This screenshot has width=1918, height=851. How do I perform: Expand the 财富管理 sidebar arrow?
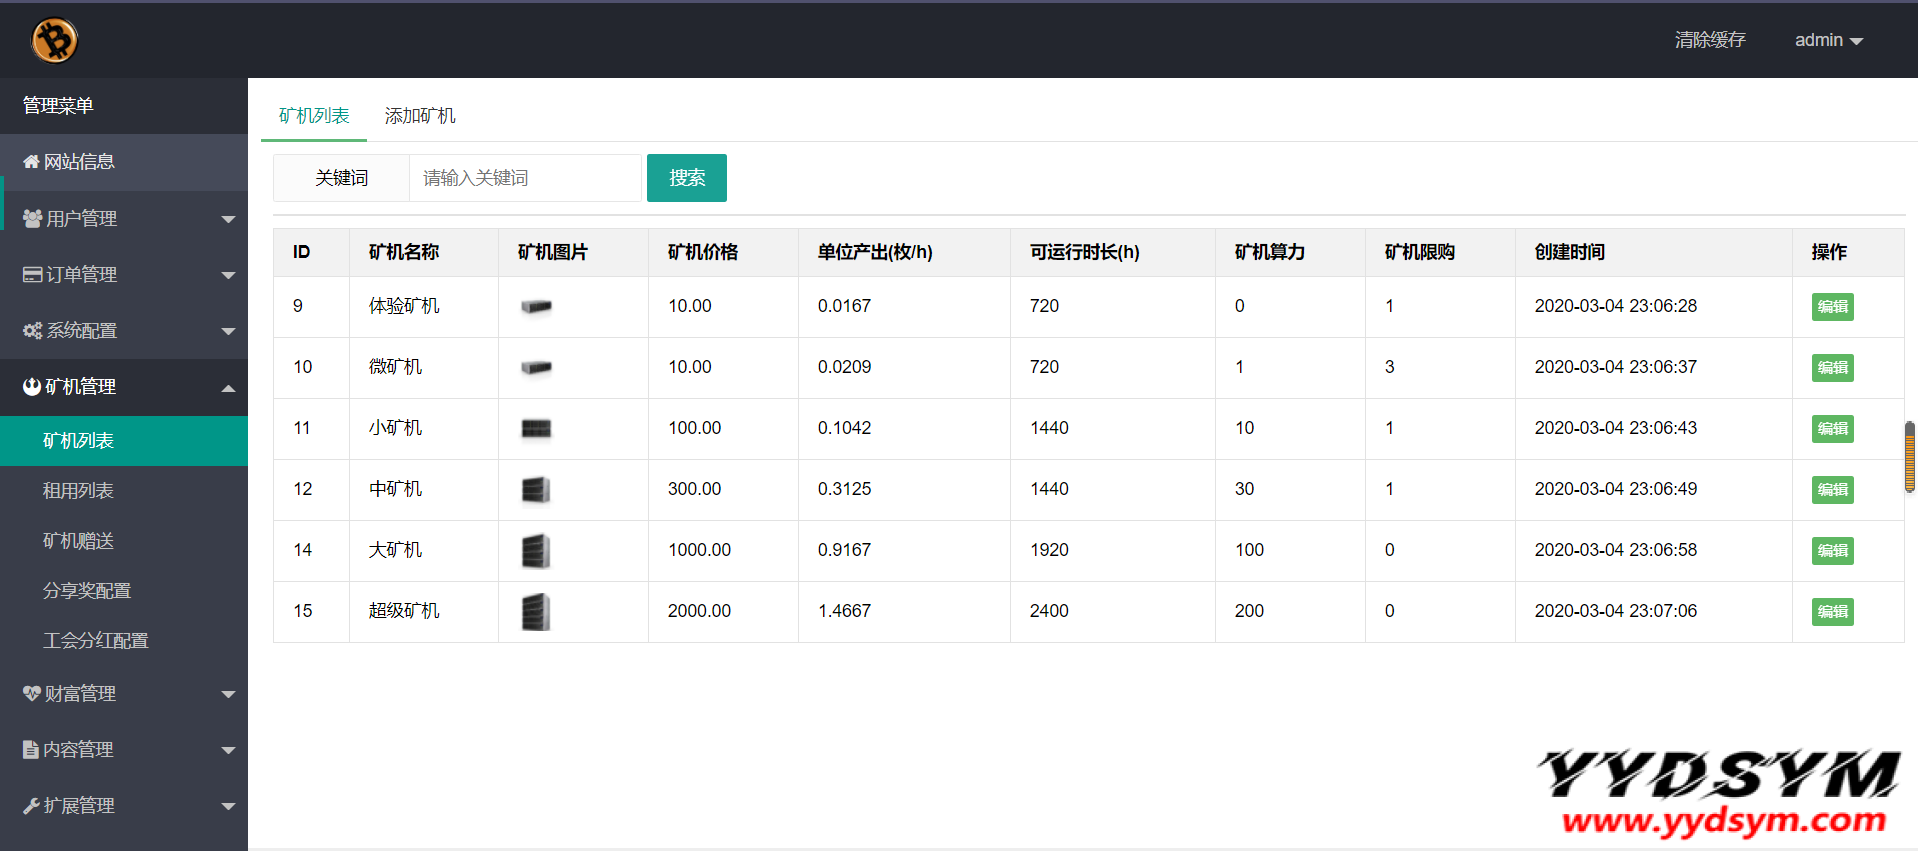pos(228,694)
